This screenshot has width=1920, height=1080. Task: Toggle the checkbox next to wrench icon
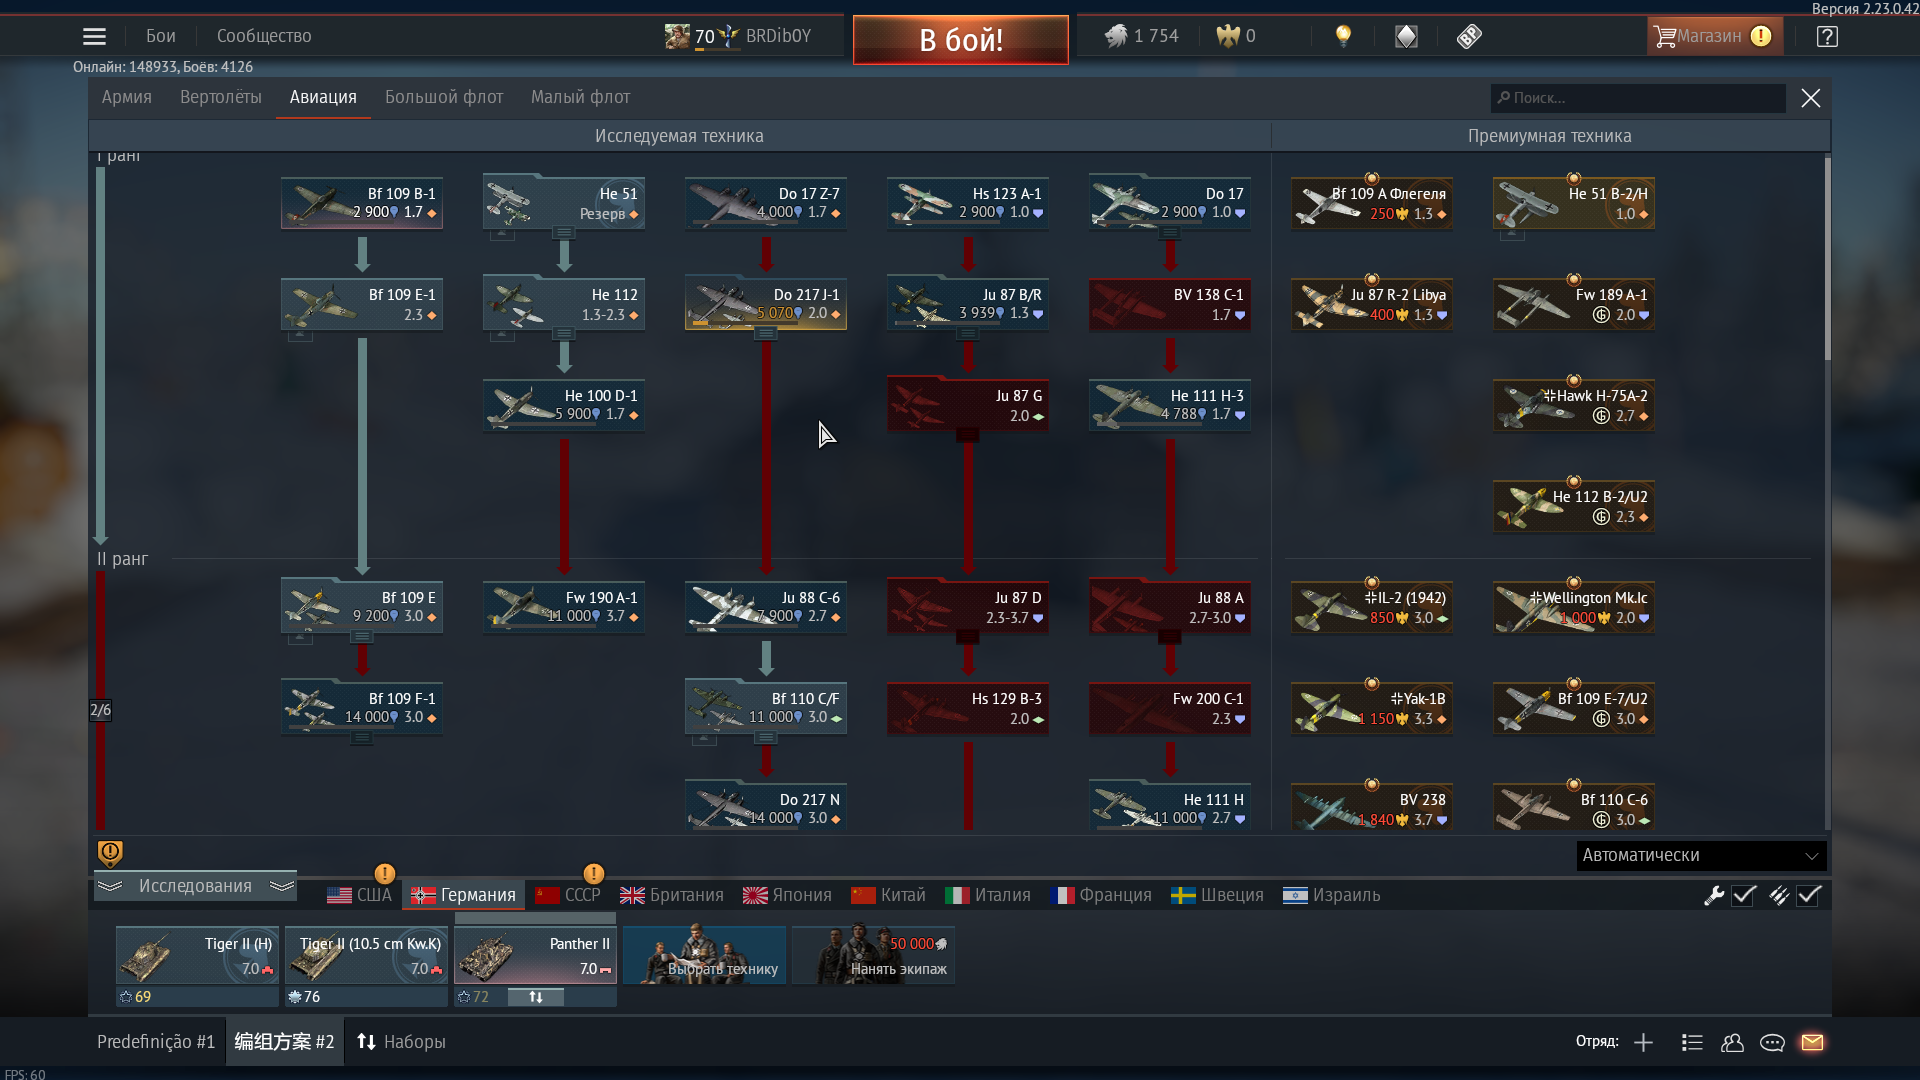pos(1744,895)
